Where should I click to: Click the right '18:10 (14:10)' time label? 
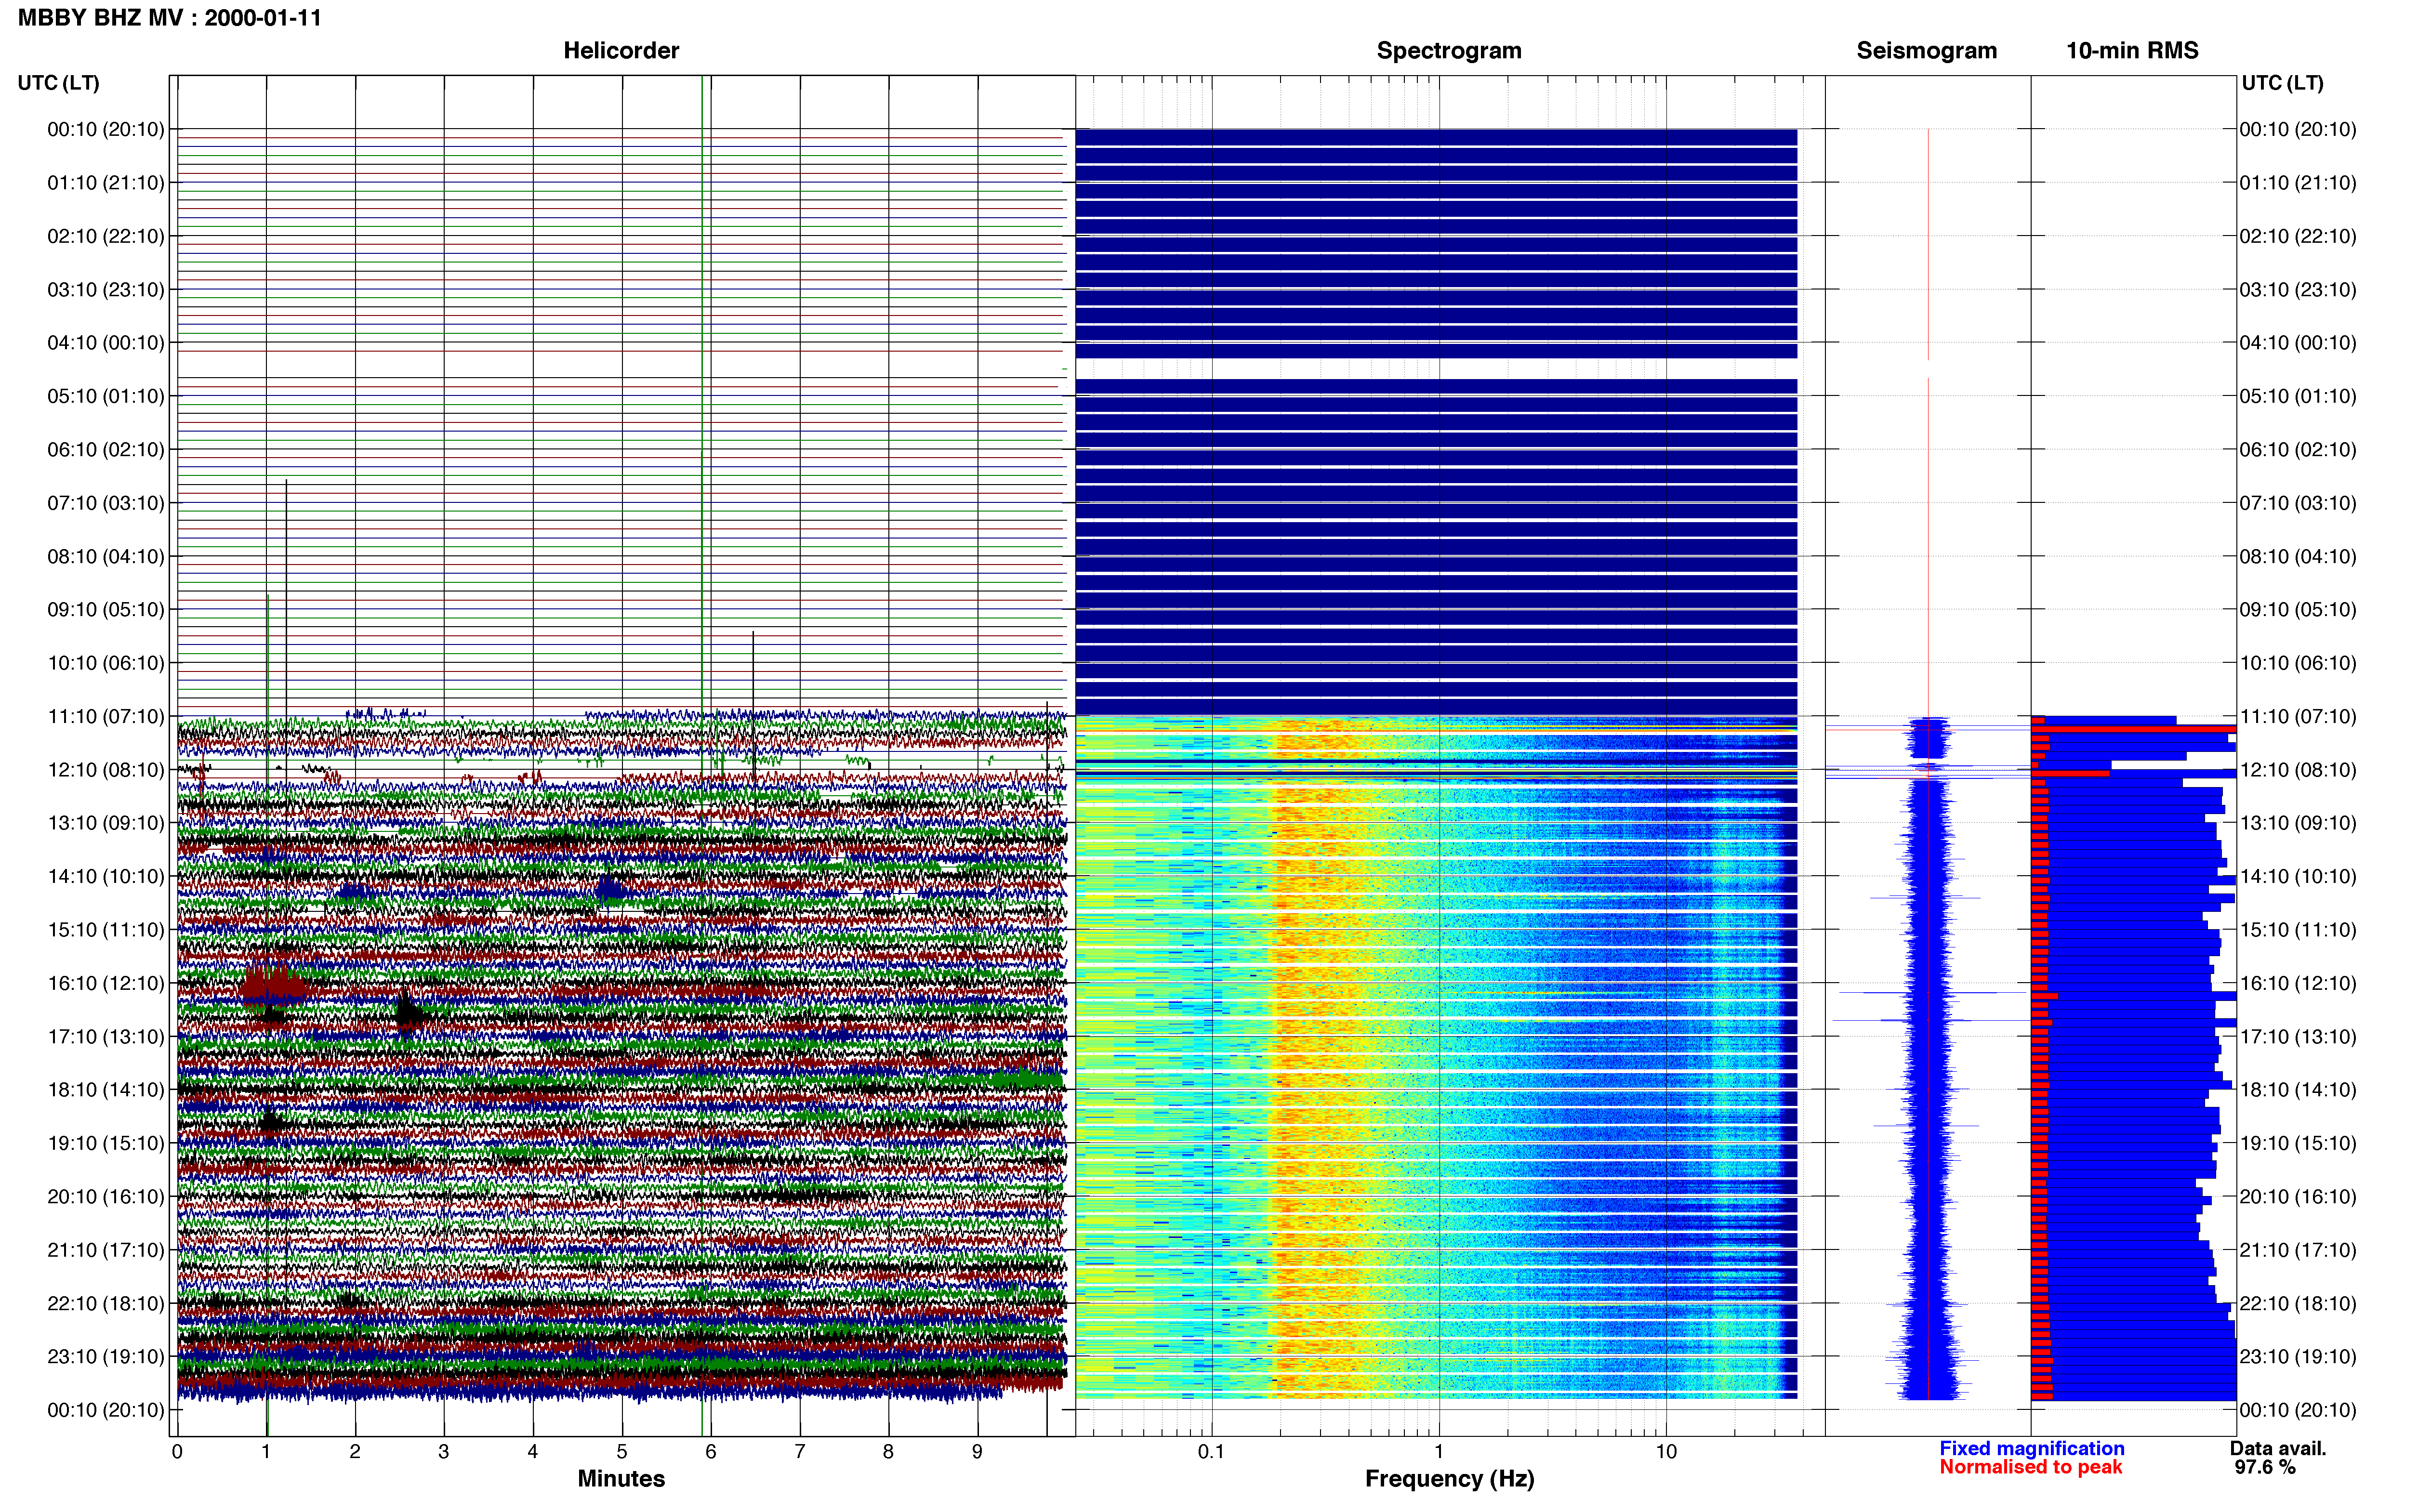pyautogui.click(x=2298, y=1090)
